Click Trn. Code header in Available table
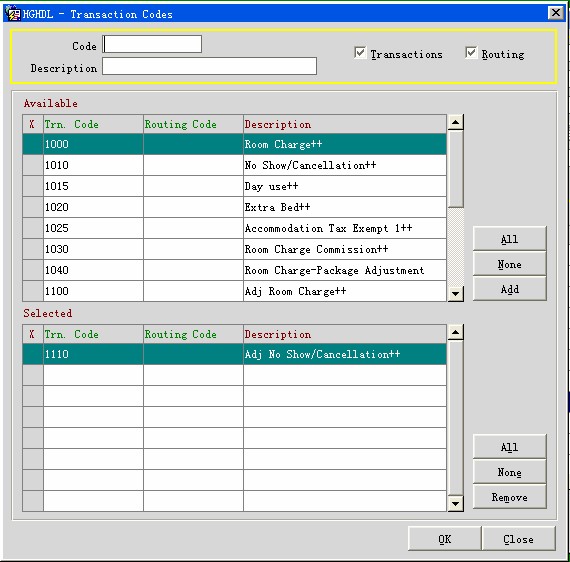Image resolution: width=570 pixels, height=562 pixels. click(x=93, y=124)
